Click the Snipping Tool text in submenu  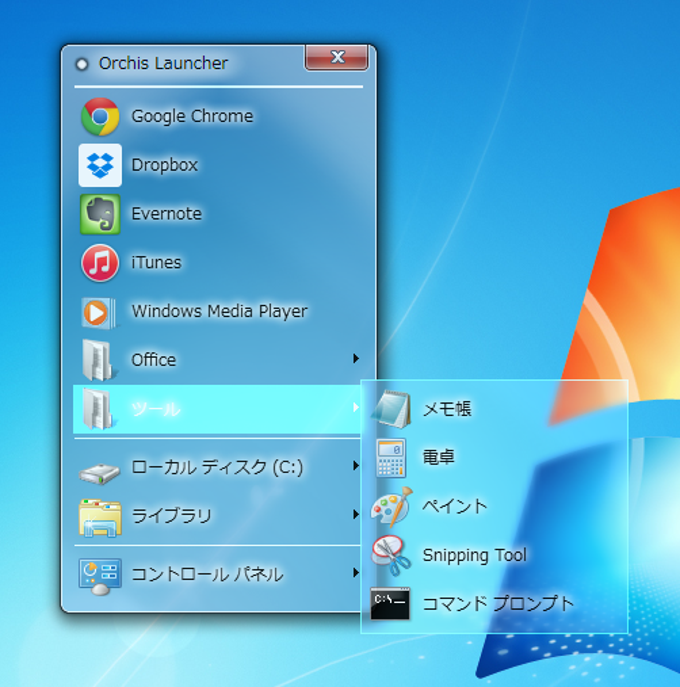click(475, 556)
